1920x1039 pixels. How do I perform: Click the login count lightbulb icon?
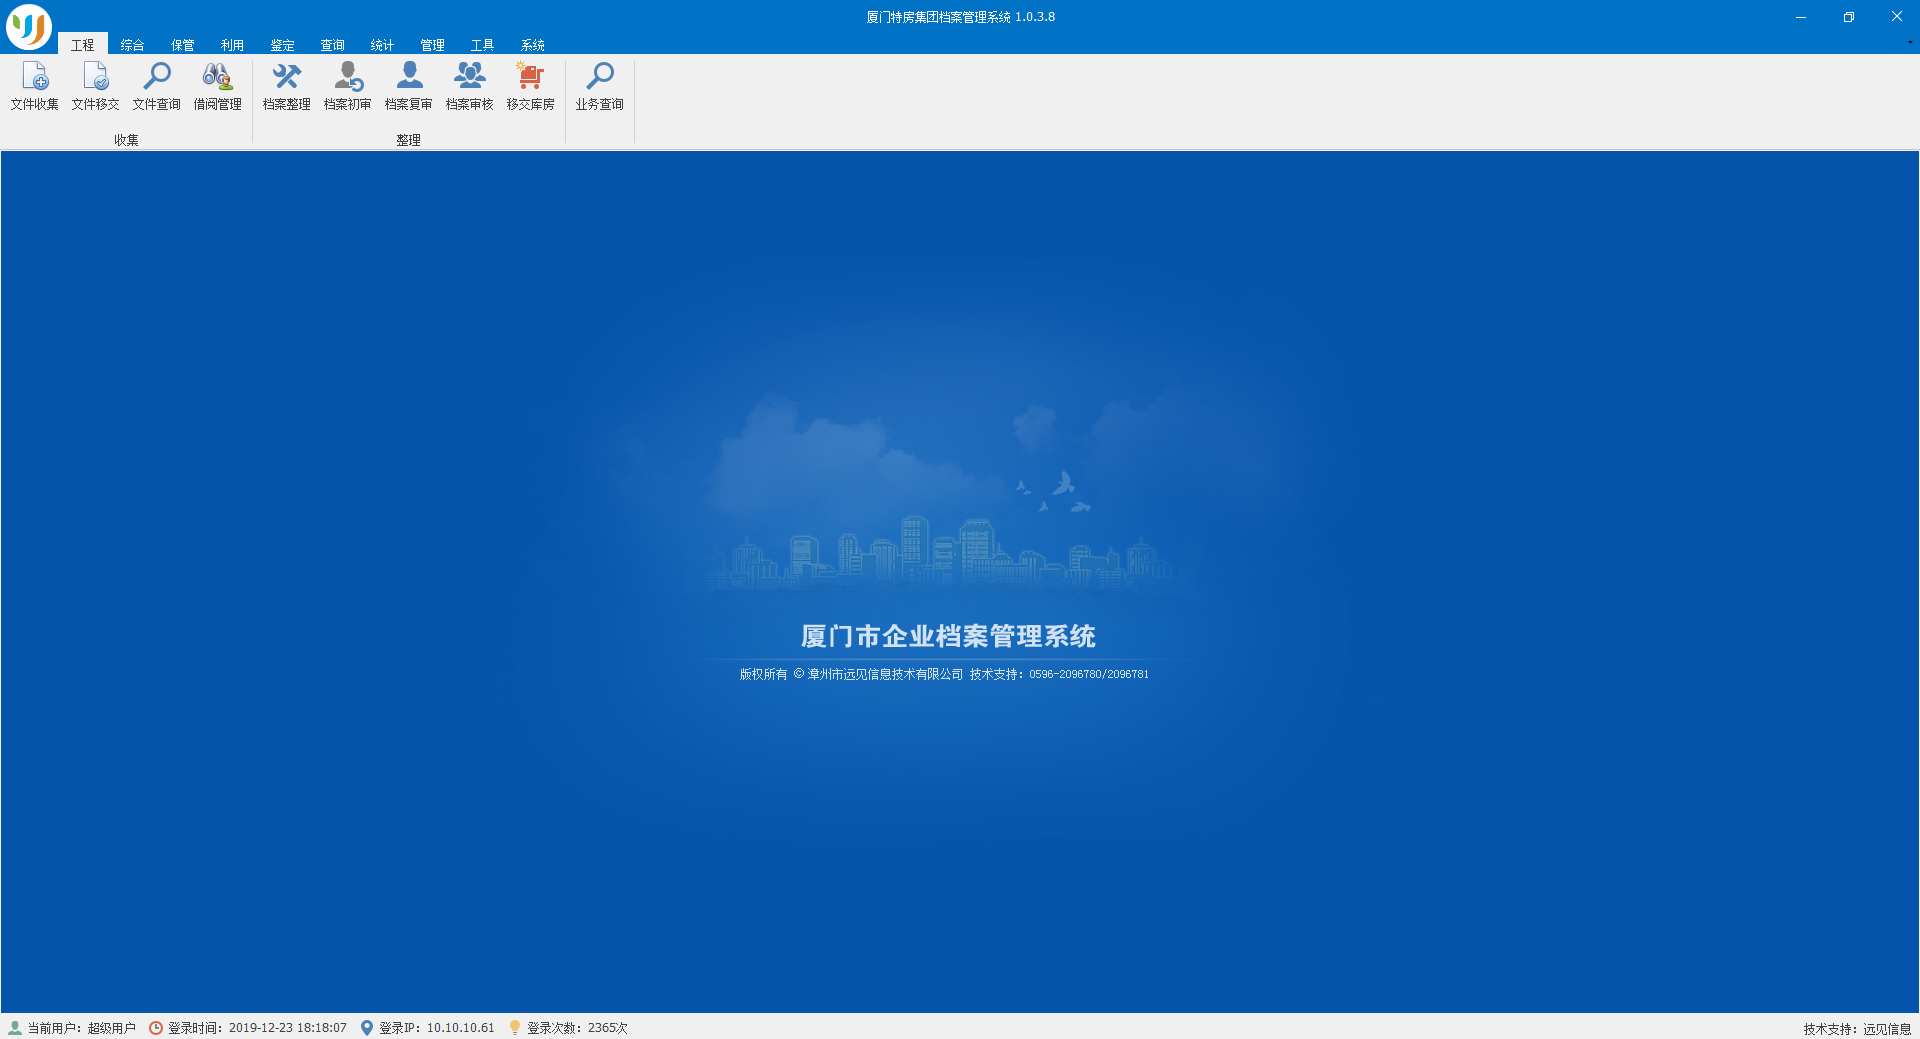(515, 1028)
